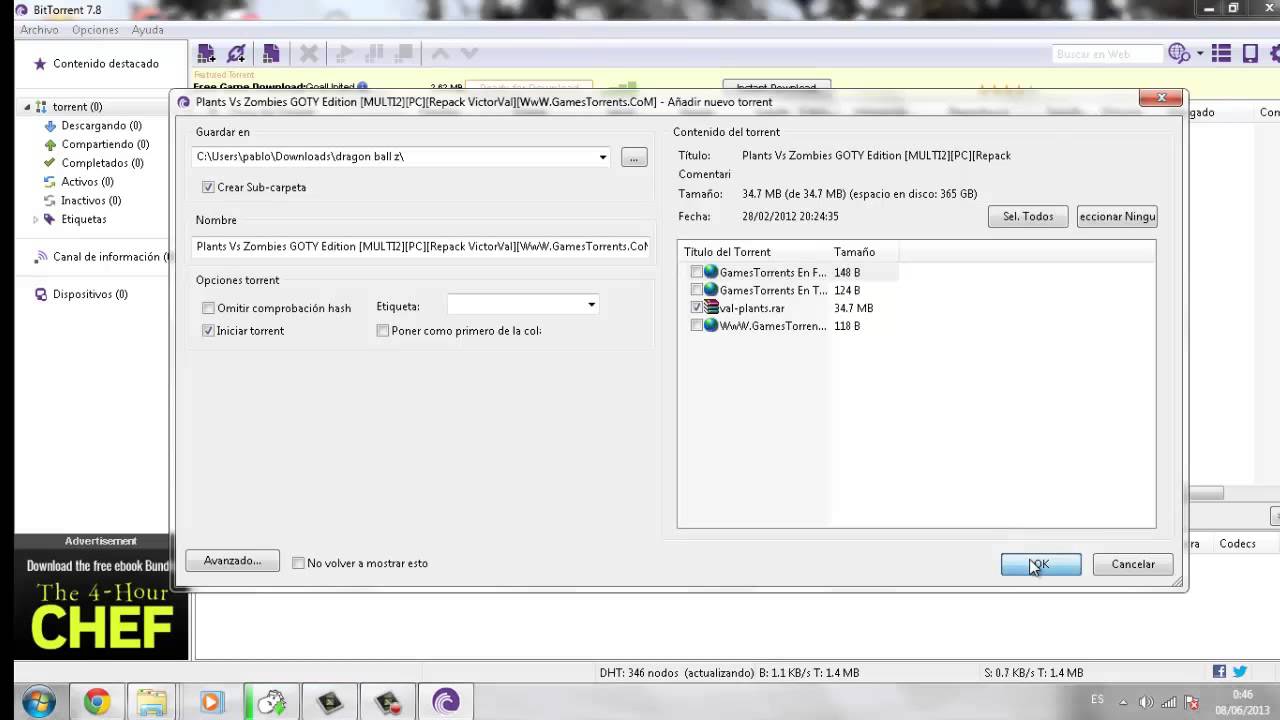1280x720 pixels.
Task: Click the Stop torrent toolbar icon
Action: [x=405, y=54]
